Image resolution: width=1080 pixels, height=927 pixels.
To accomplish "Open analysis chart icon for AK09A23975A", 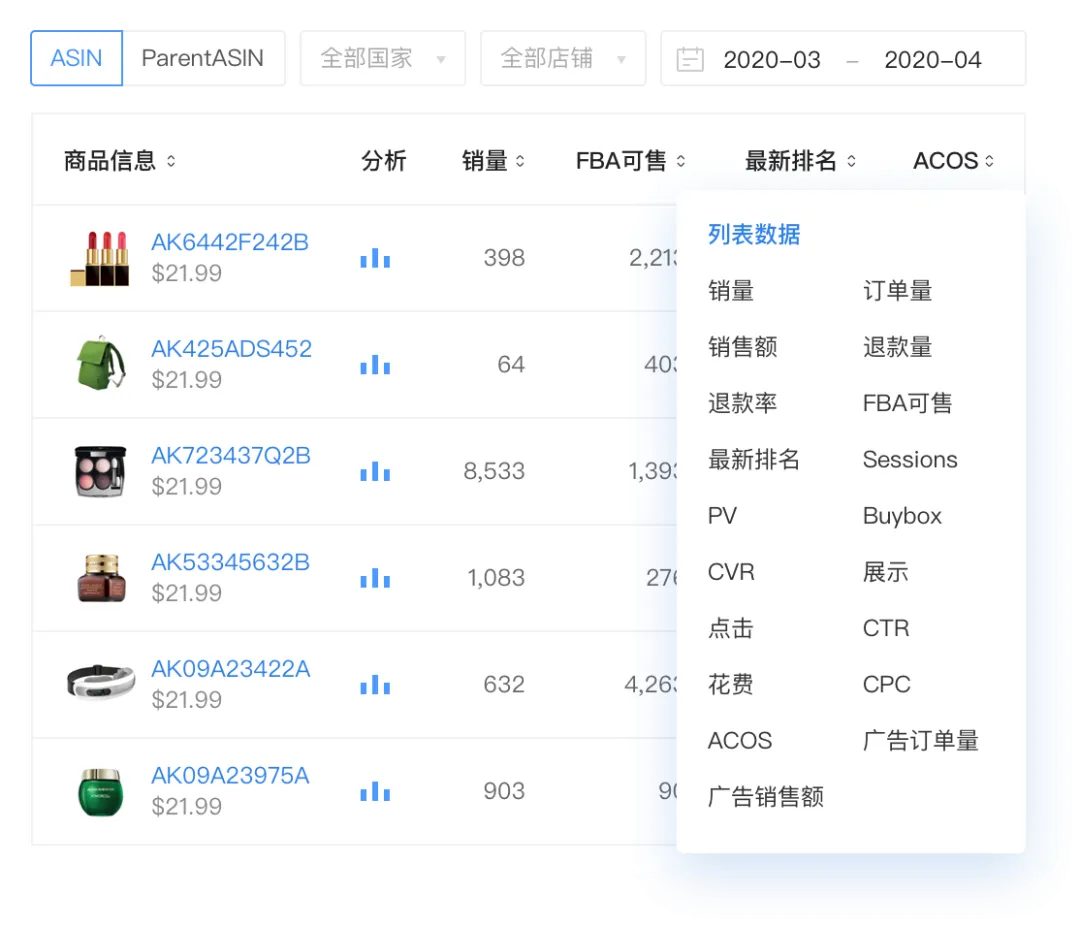I will [375, 792].
